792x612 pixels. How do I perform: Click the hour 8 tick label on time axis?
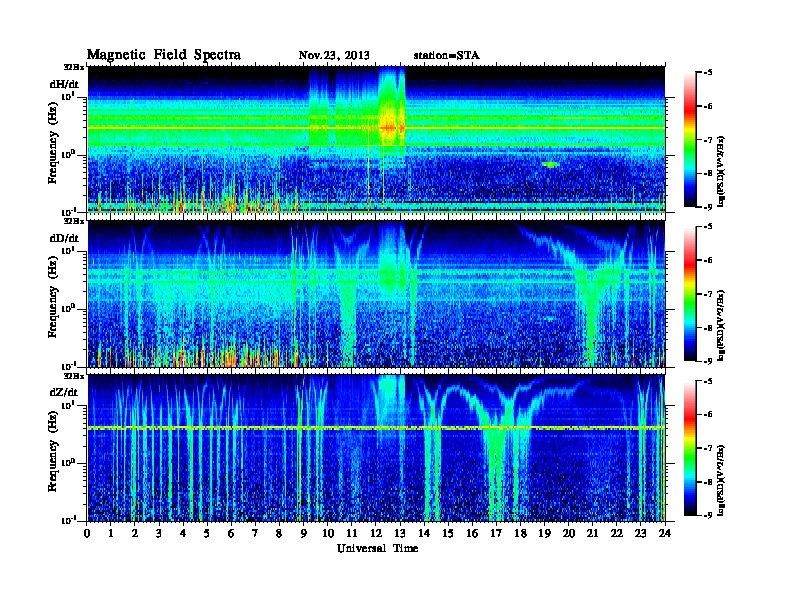pyautogui.click(x=279, y=534)
